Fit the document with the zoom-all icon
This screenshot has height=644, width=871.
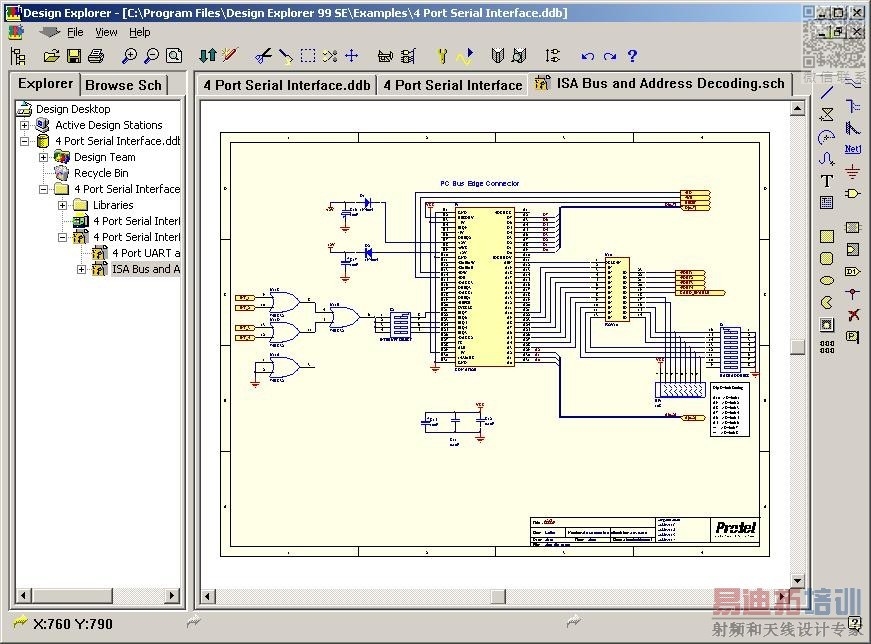tap(174, 56)
